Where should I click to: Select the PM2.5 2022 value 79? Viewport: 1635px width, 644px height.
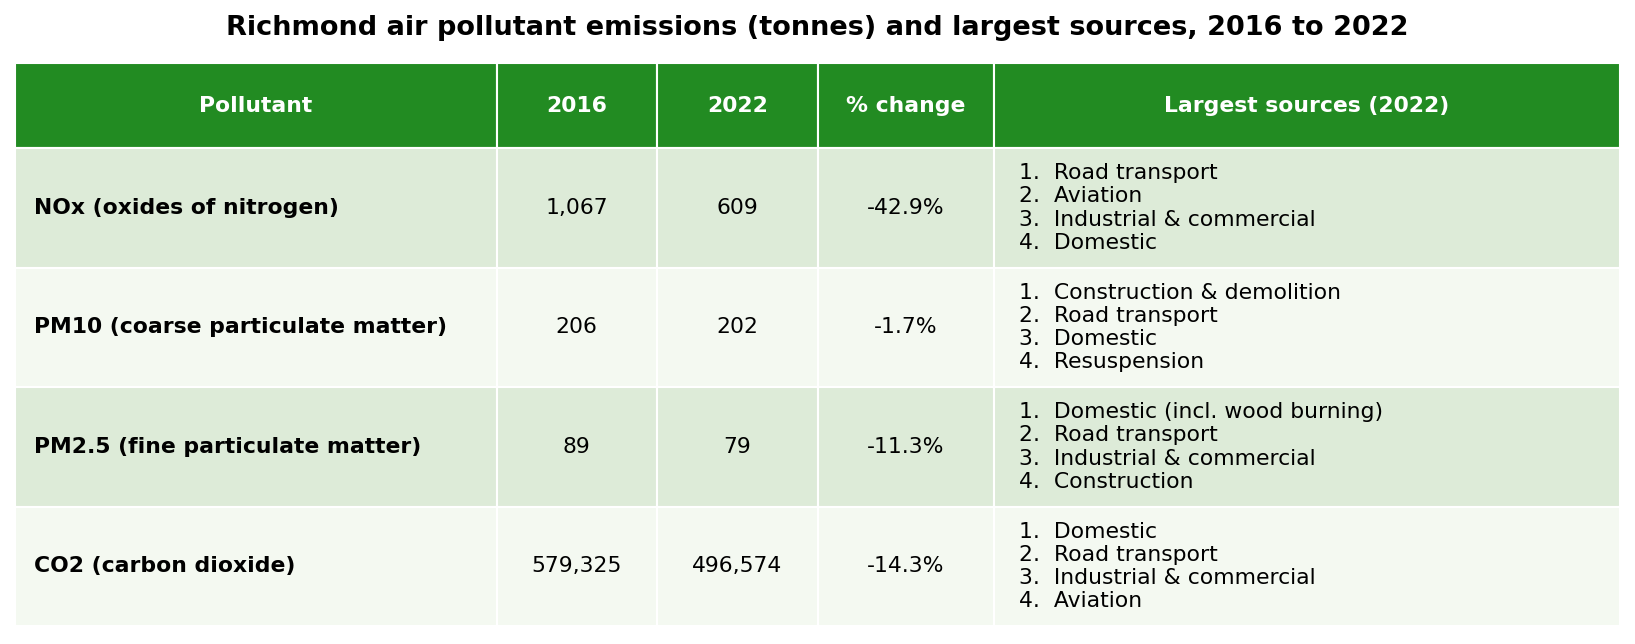[737, 447]
